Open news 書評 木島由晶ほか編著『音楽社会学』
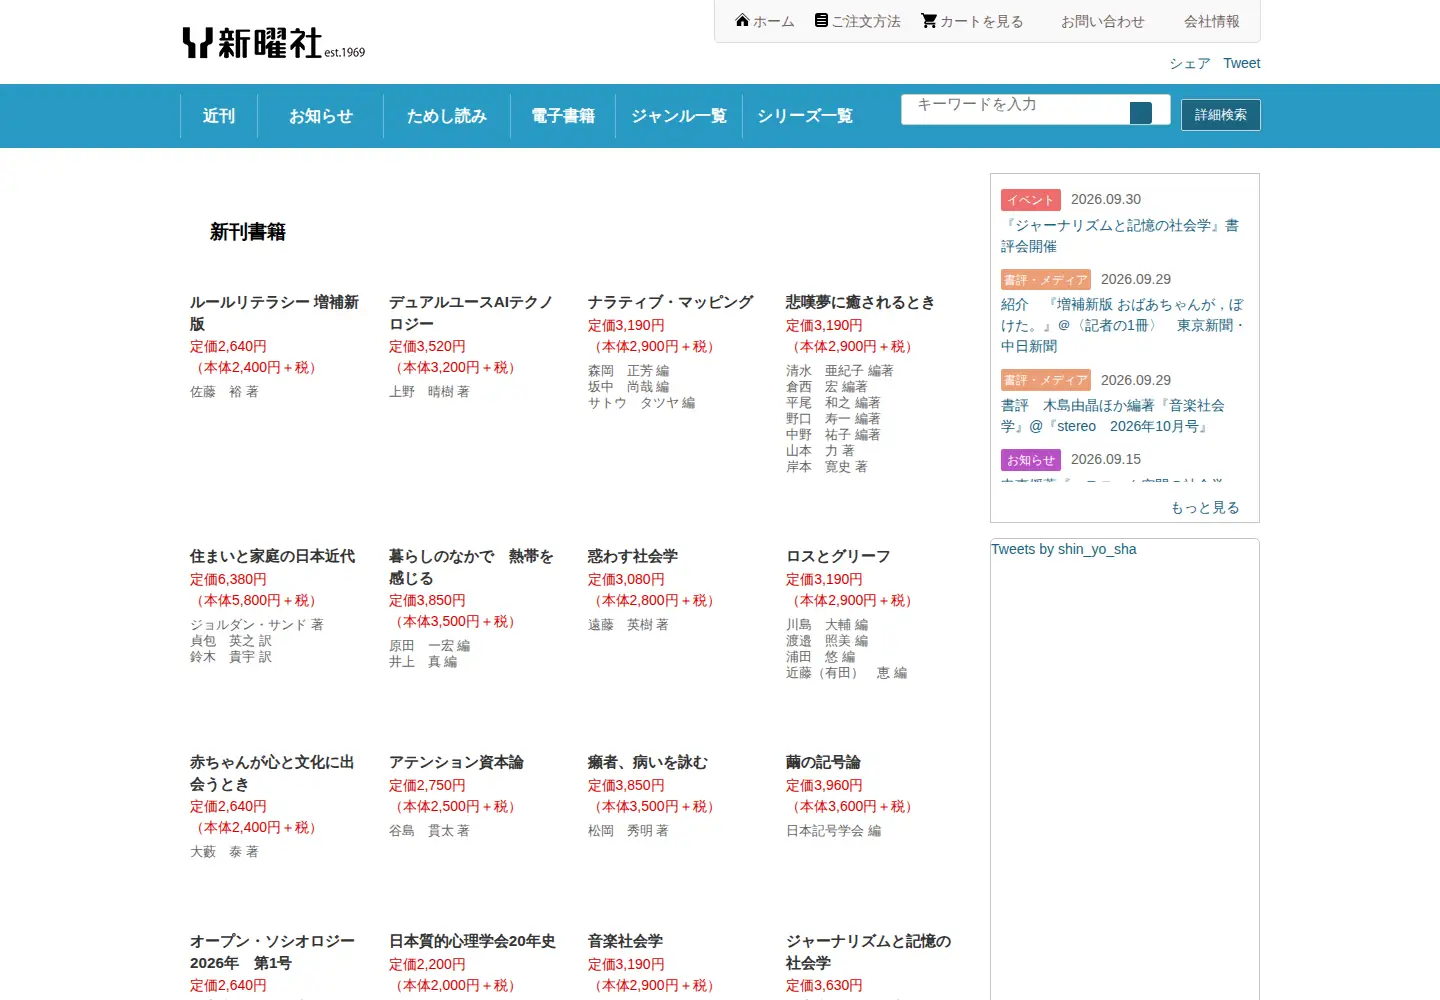 tap(1112, 416)
